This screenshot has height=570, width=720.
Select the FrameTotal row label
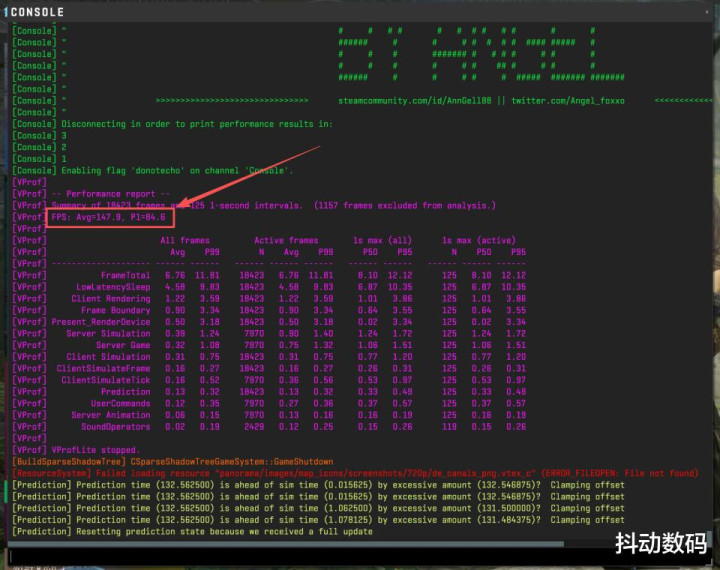click(125, 275)
